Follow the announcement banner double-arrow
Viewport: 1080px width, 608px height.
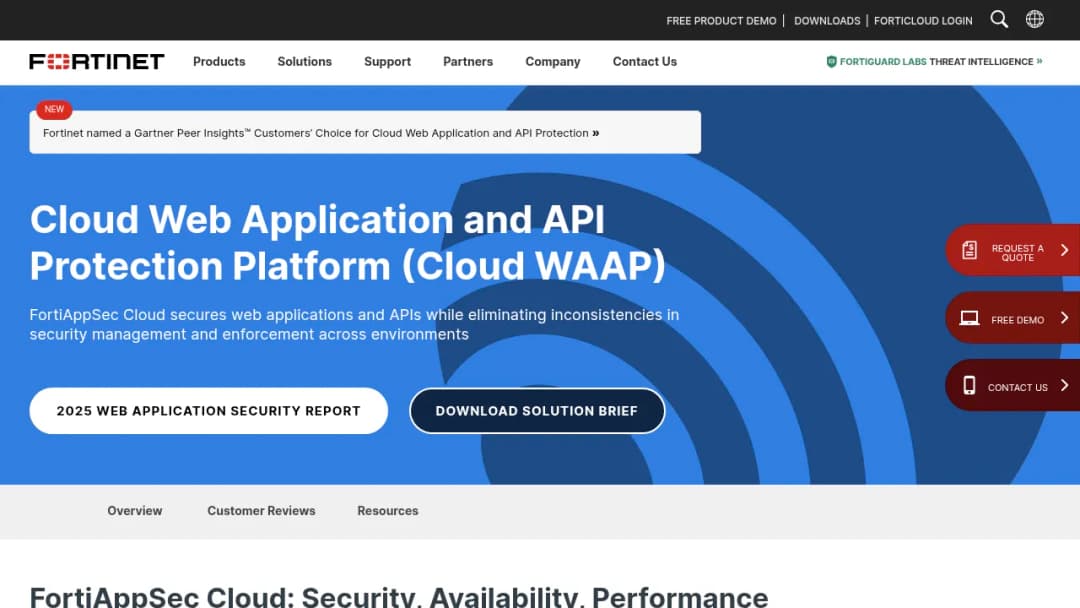tap(596, 133)
